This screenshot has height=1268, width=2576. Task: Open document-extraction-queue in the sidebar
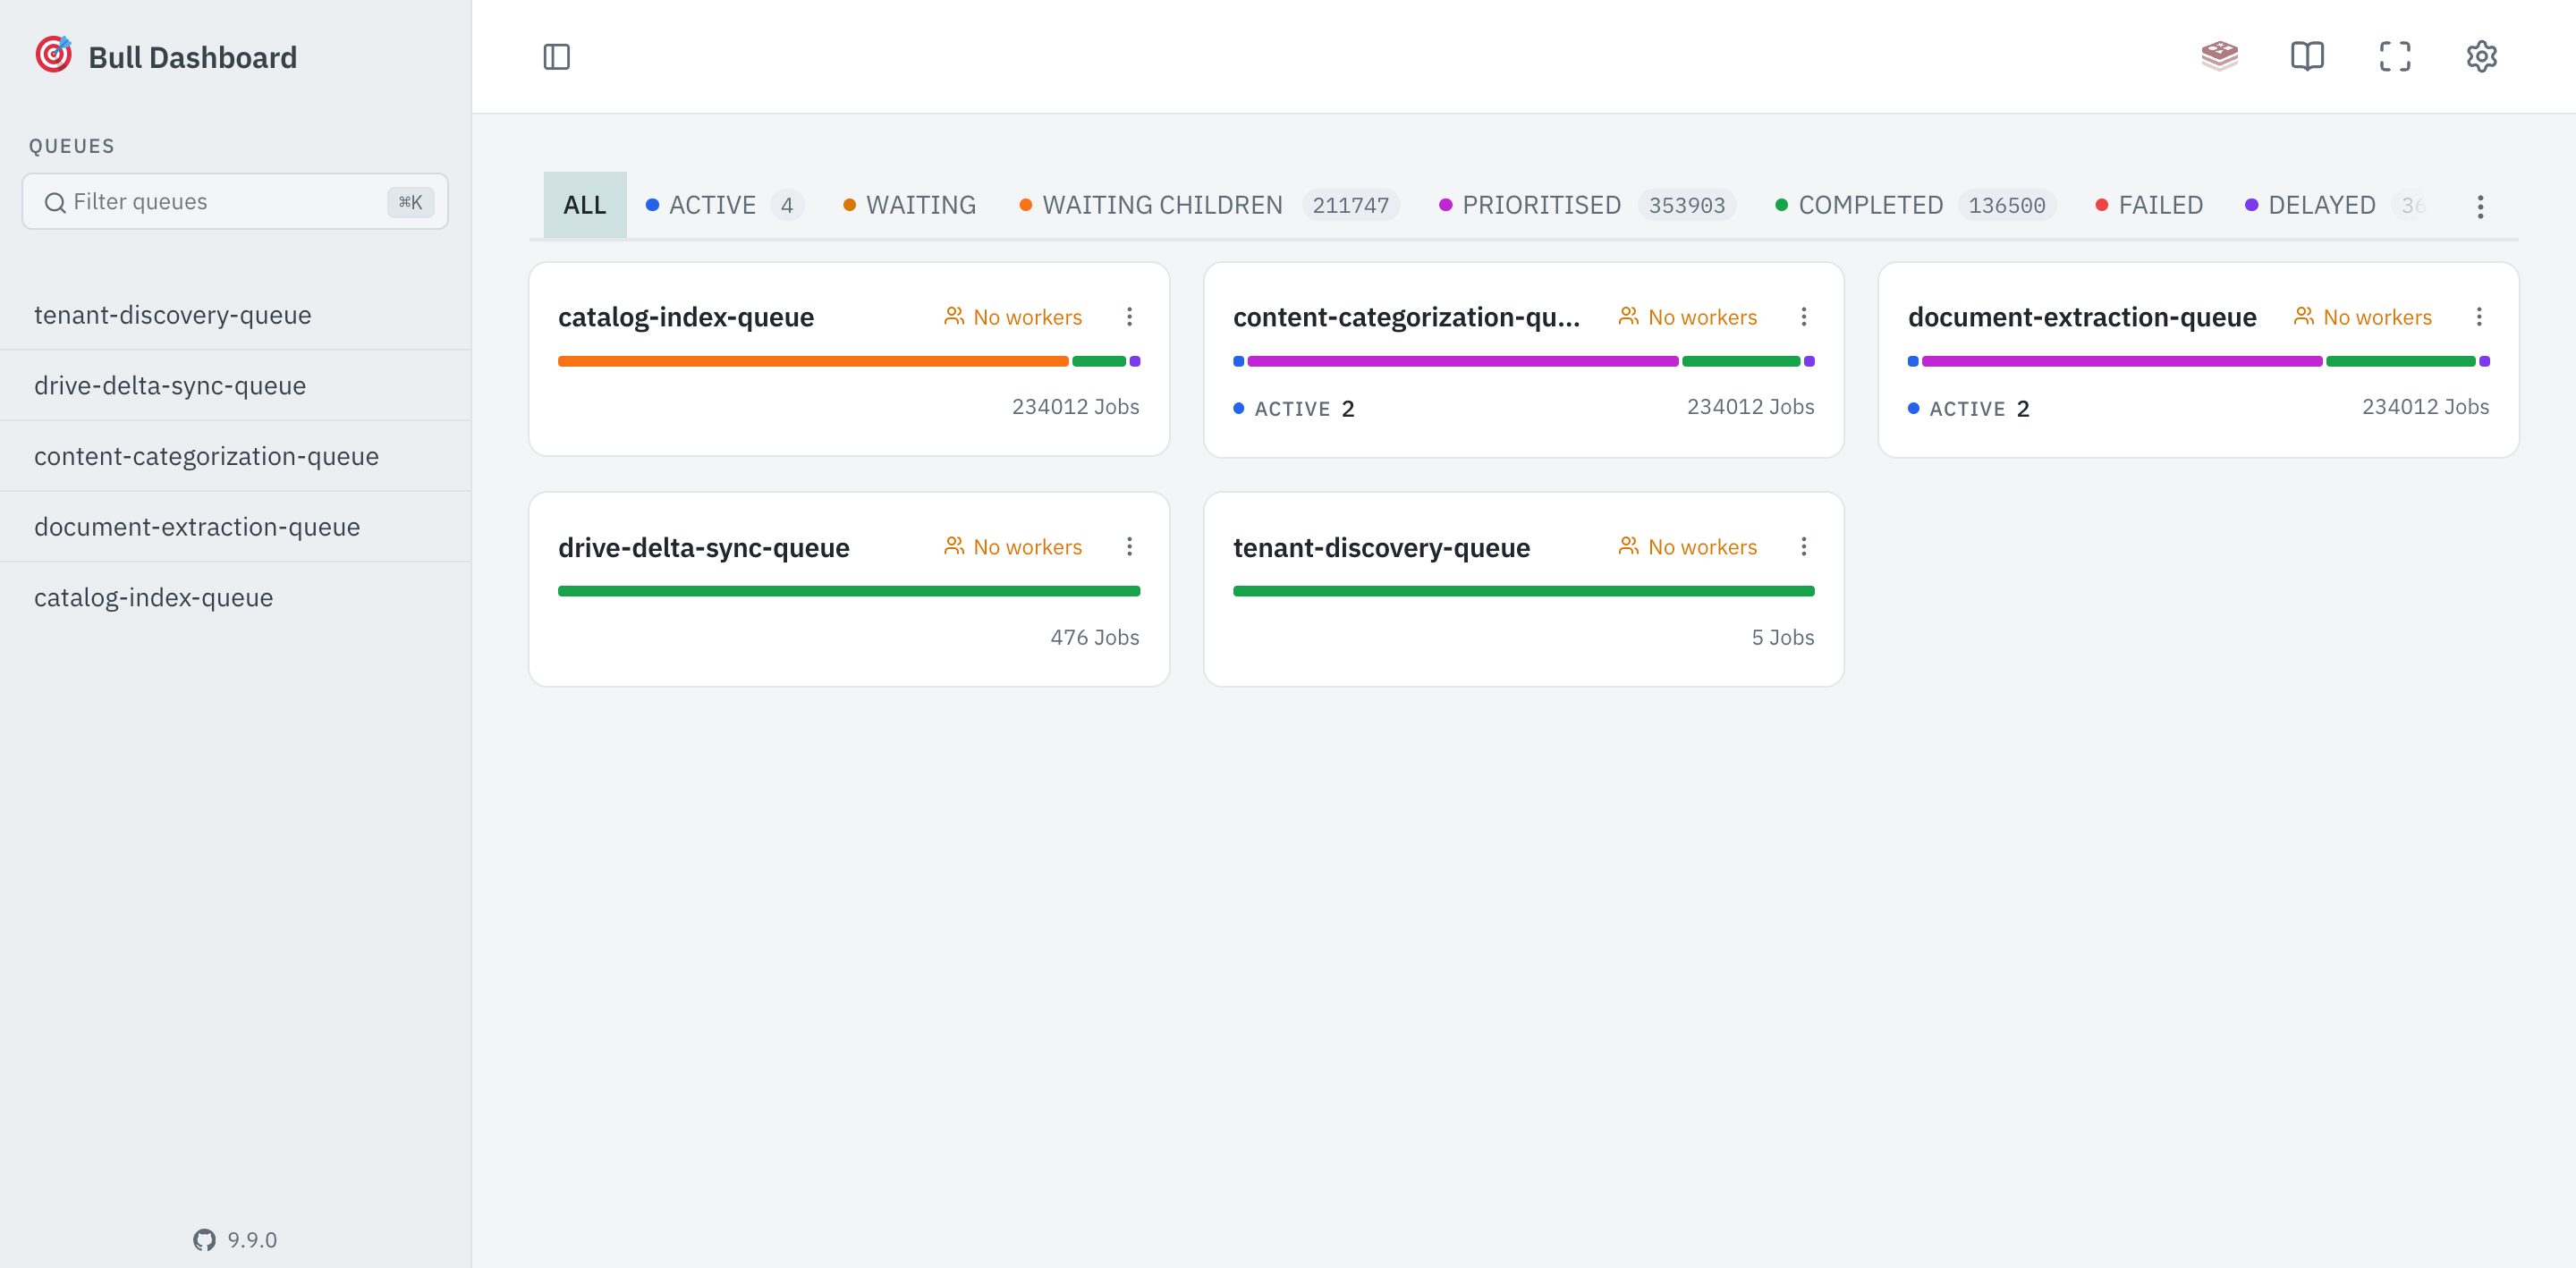(235, 527)
